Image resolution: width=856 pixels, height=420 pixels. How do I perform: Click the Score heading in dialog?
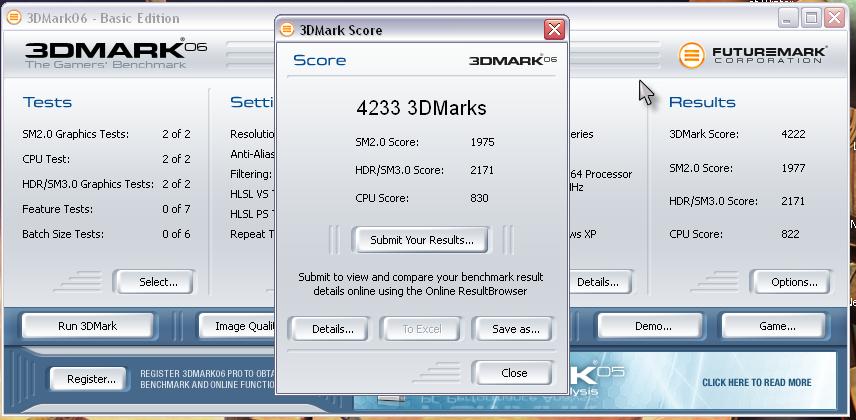(319, 60)
